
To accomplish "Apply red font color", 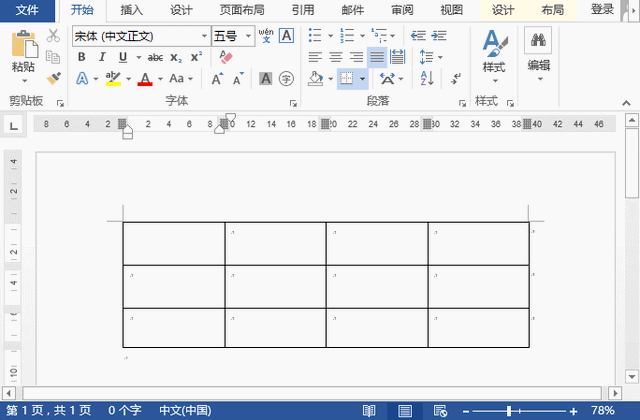I will [x=145, y=78].
